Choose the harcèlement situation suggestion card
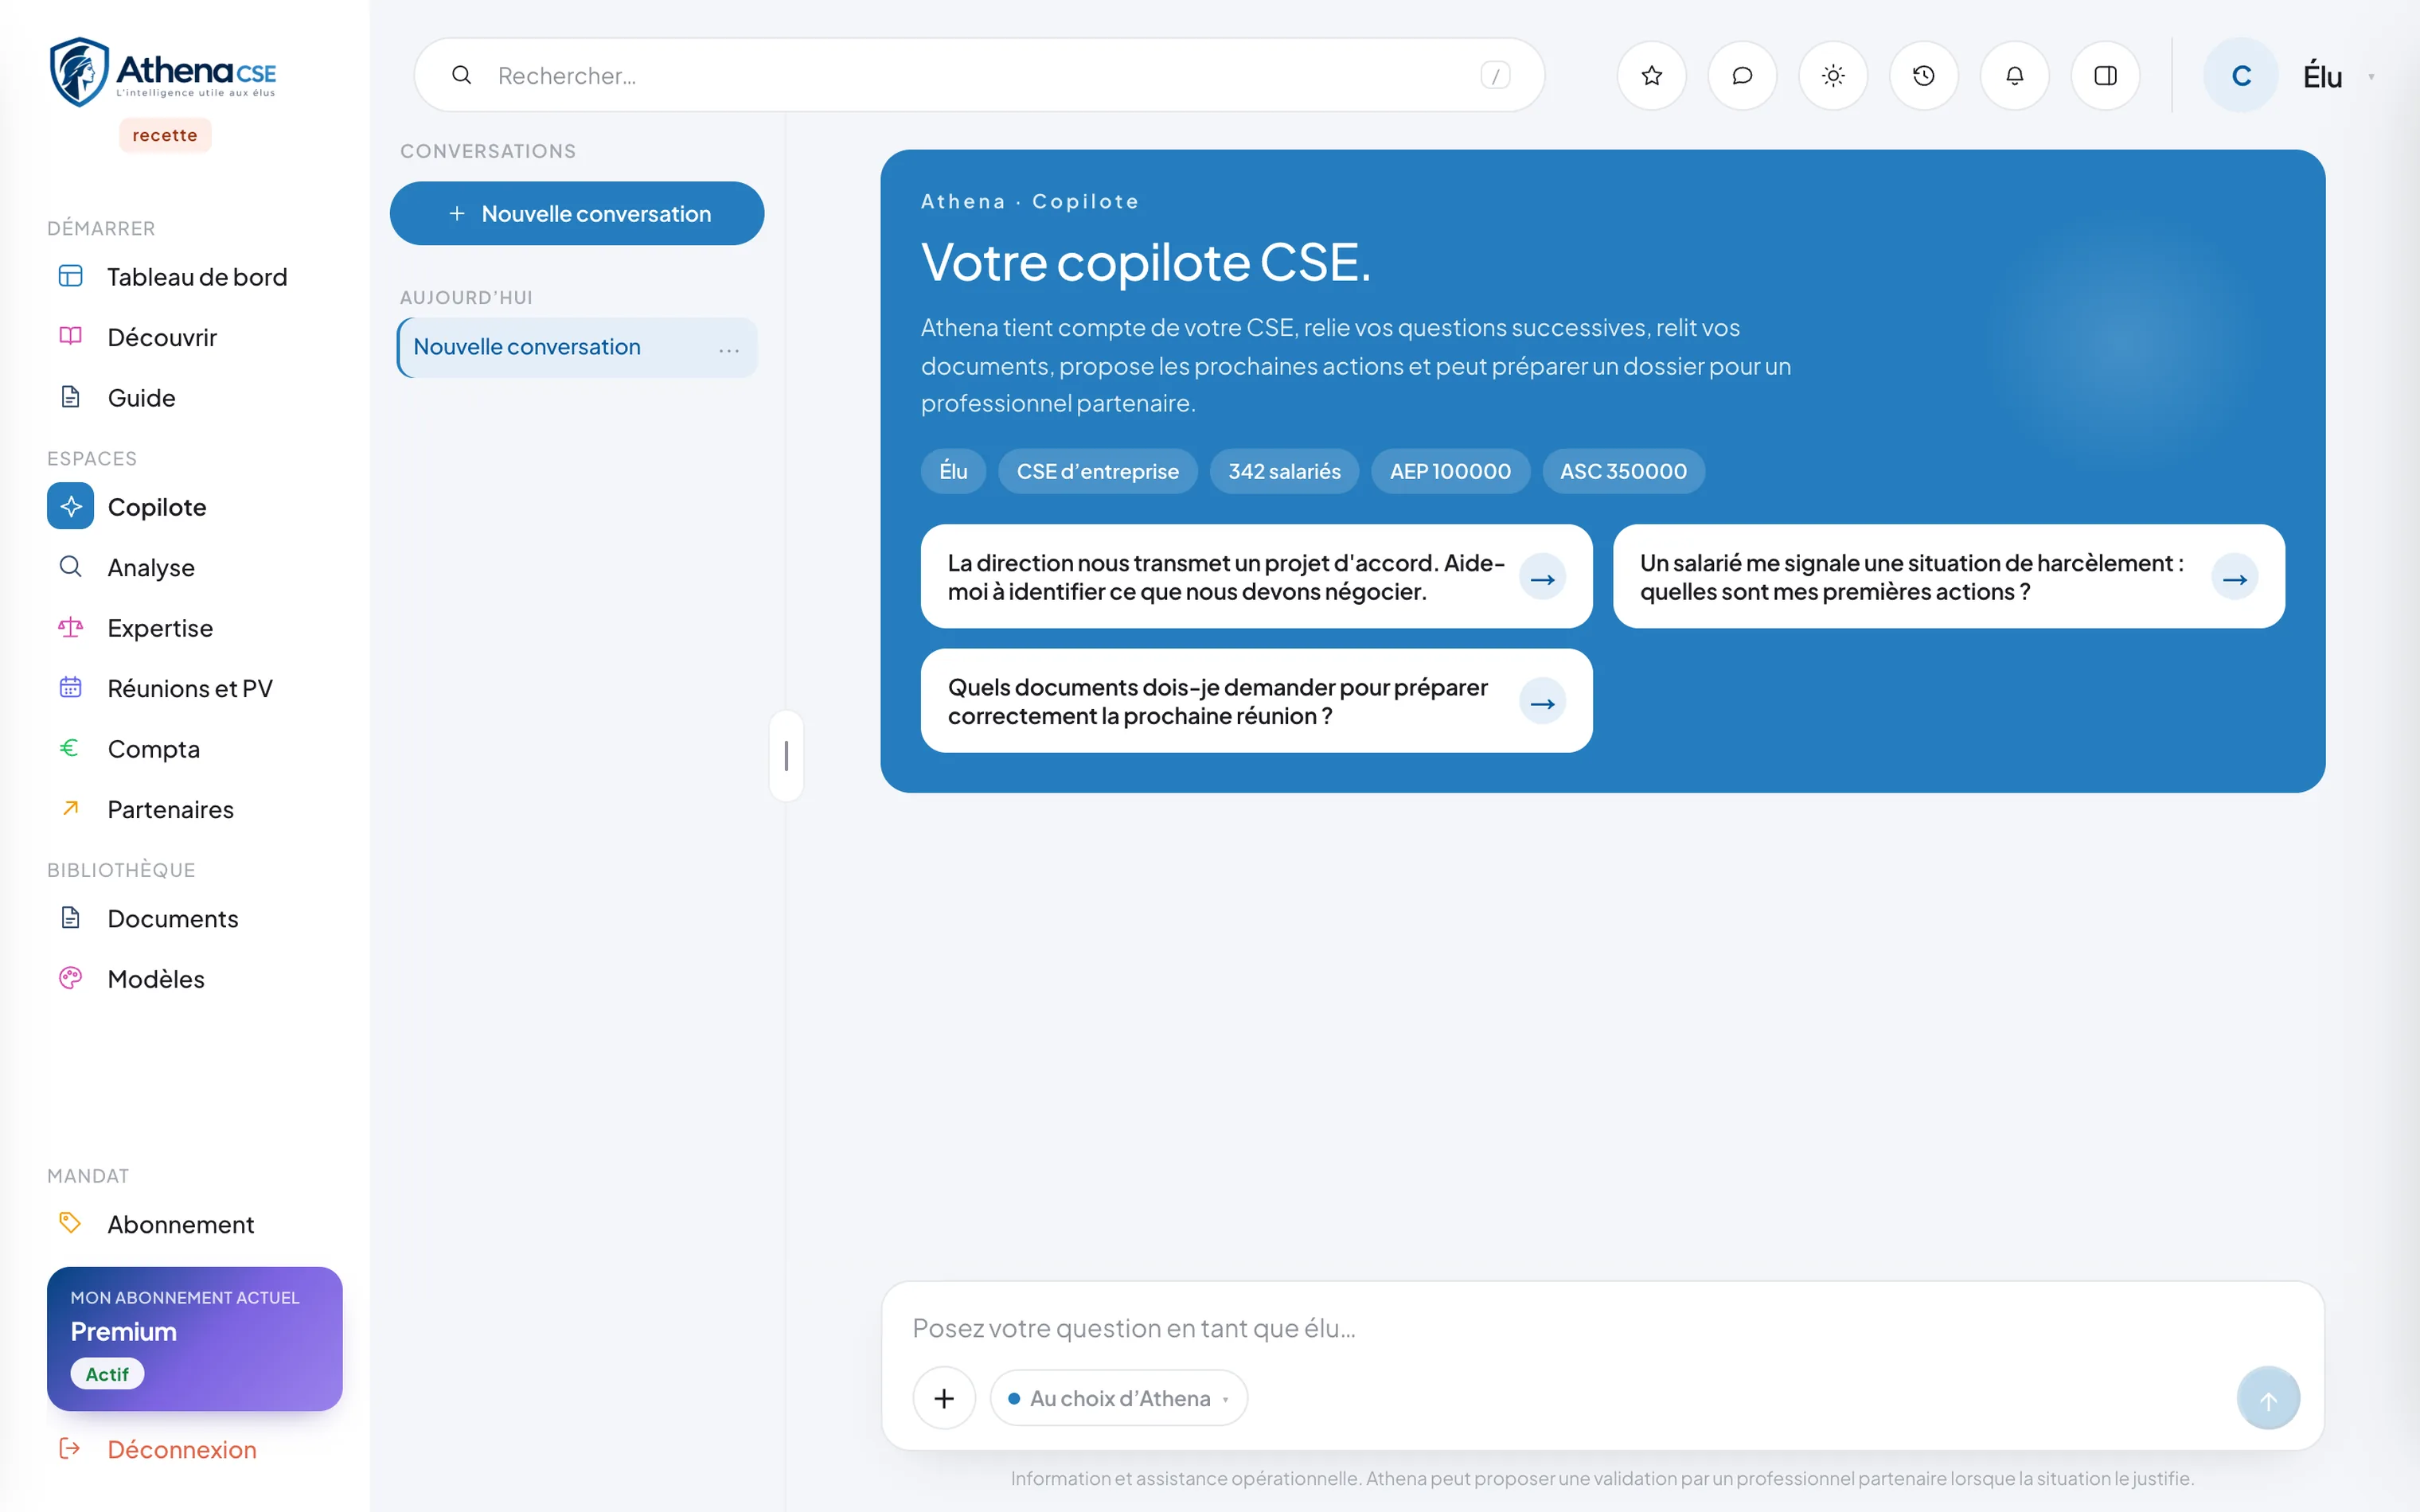This screenshot has width=2420, height=1512. click(x=1948, y=577)
